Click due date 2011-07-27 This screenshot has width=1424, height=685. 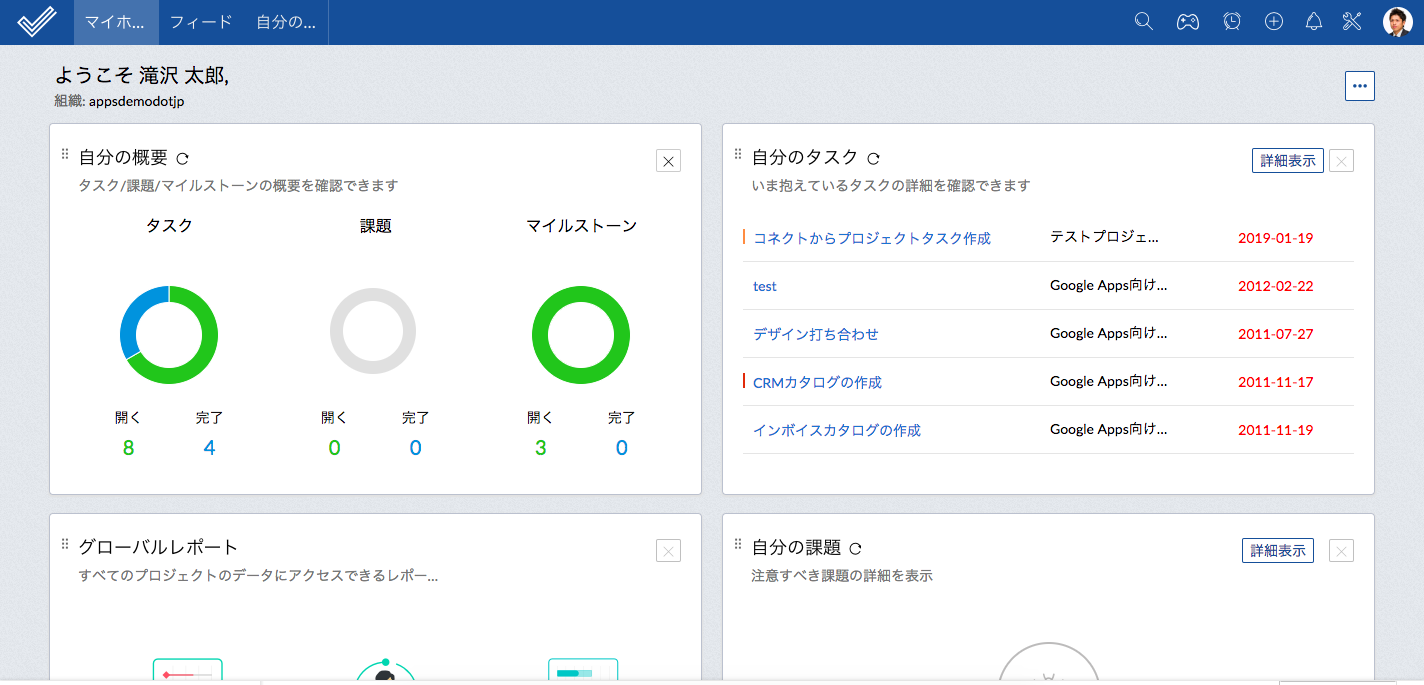tap(1276, 334)
